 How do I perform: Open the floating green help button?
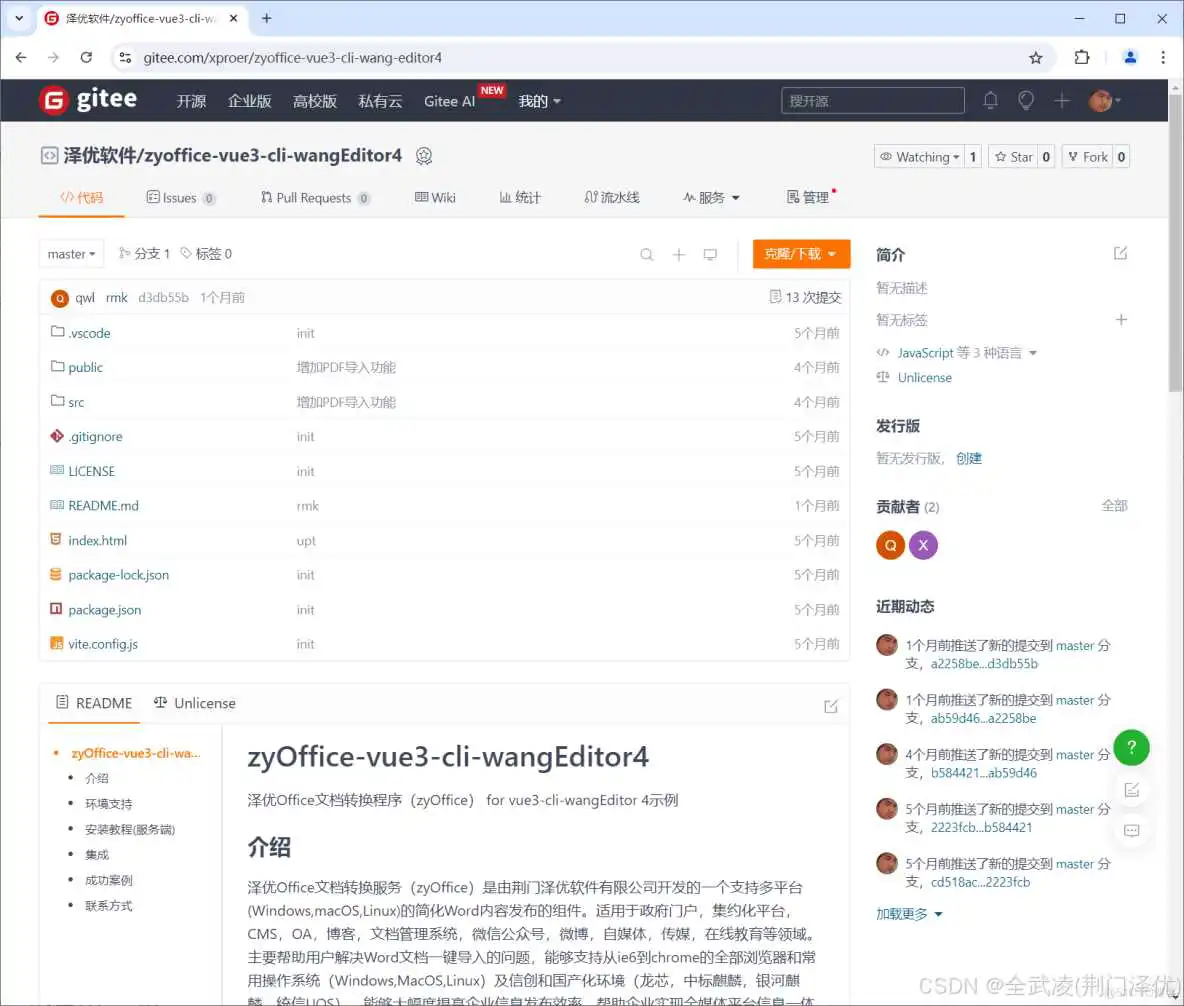click(x=1131, y=747)
